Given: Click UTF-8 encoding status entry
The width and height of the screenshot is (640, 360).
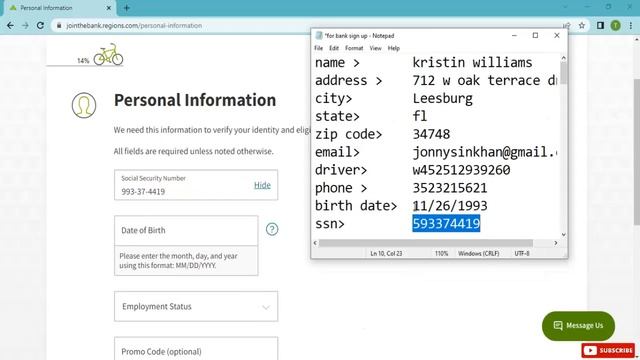Looking at the screenshot, I should (x=522, y=253).
